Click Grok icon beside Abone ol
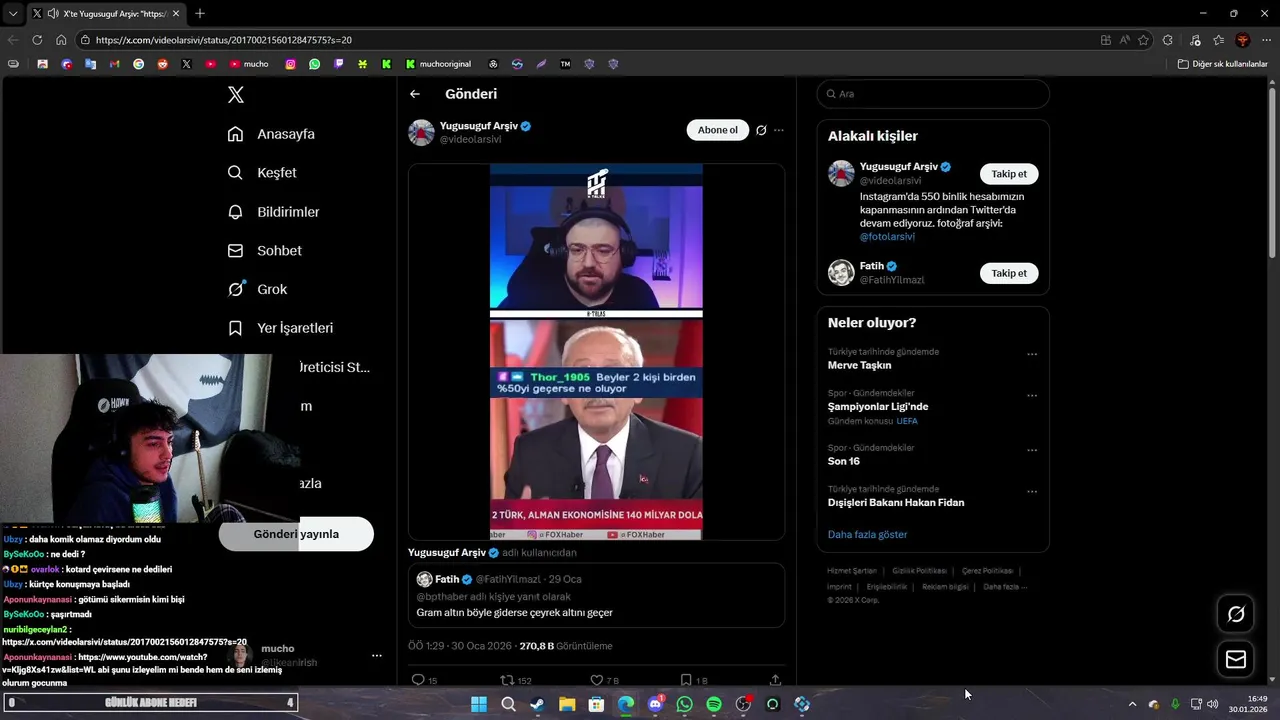Viewport: 1280px width, 720px height. [761, 130]
